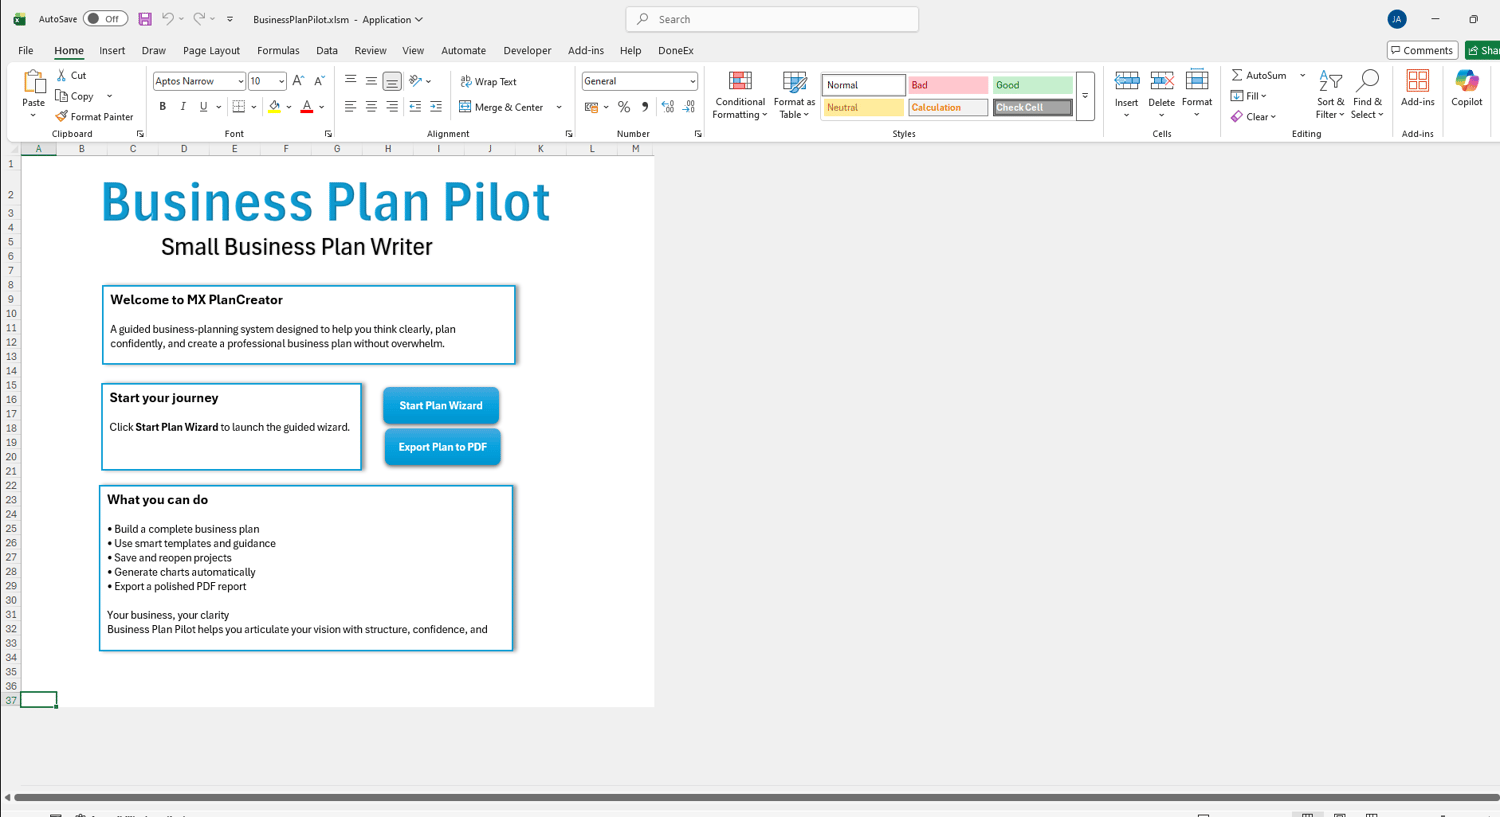
Task: Toggle Center horizontal alignment
Action: (371, 107)
